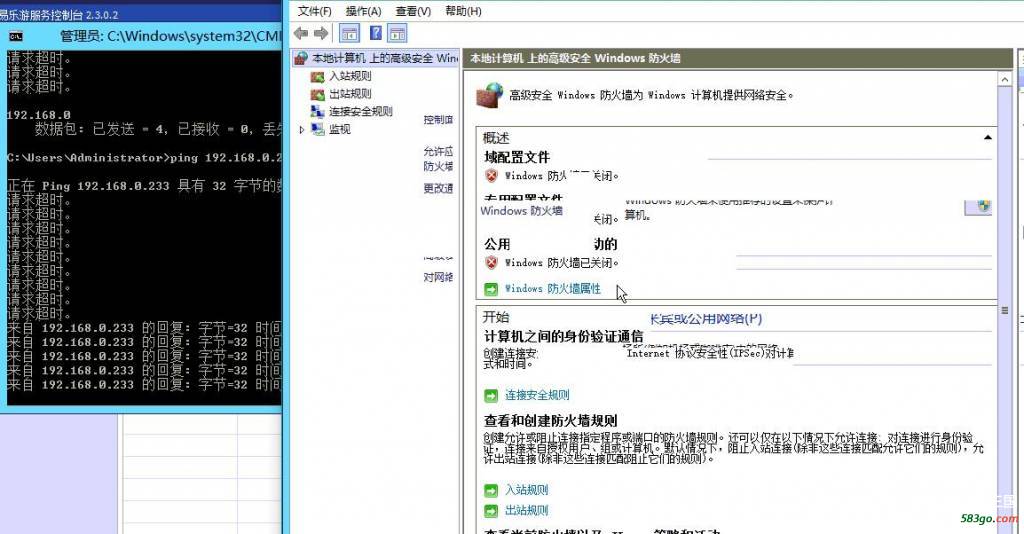Image resolution: width=1024 pixels, height=534 pixels.
Task: Click green arrow icon beside 出站规则 link
Action: click(x=491, y=511)
